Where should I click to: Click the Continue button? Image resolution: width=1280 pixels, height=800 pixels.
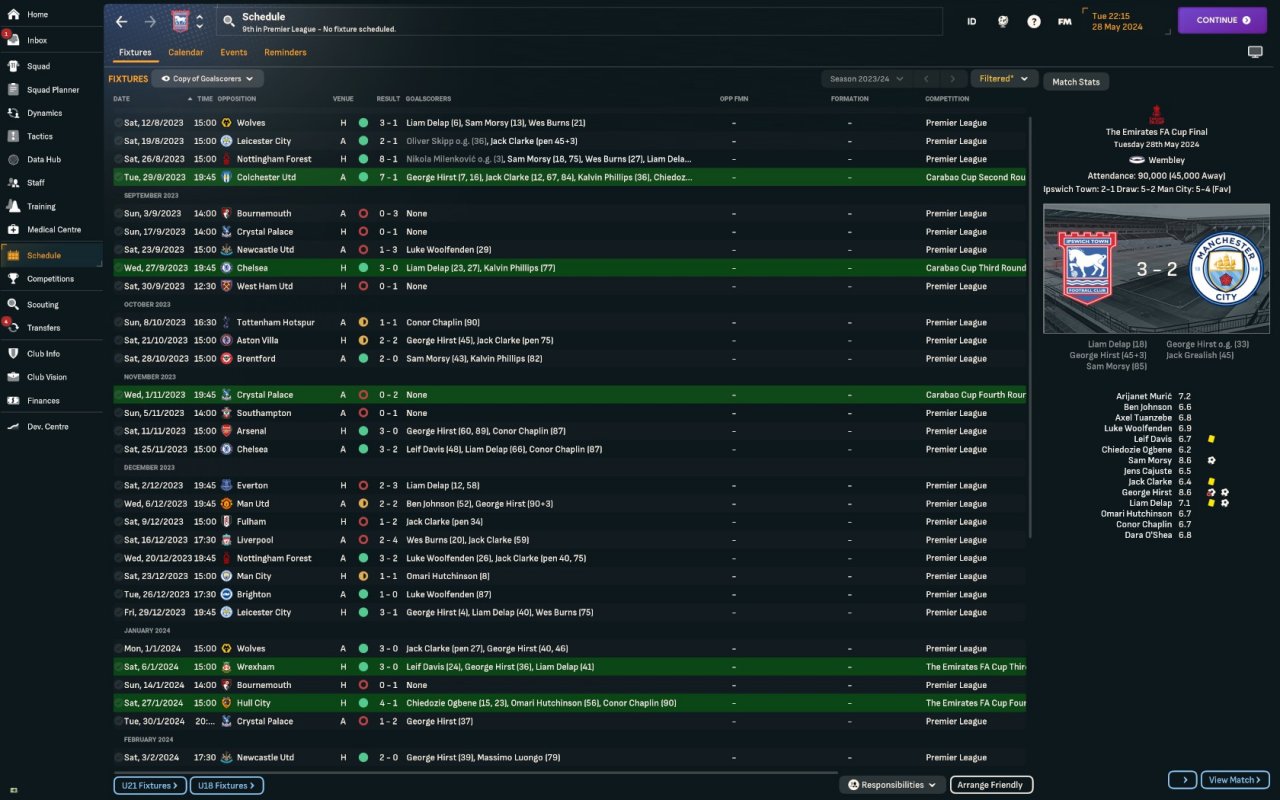pos(1222,20)
